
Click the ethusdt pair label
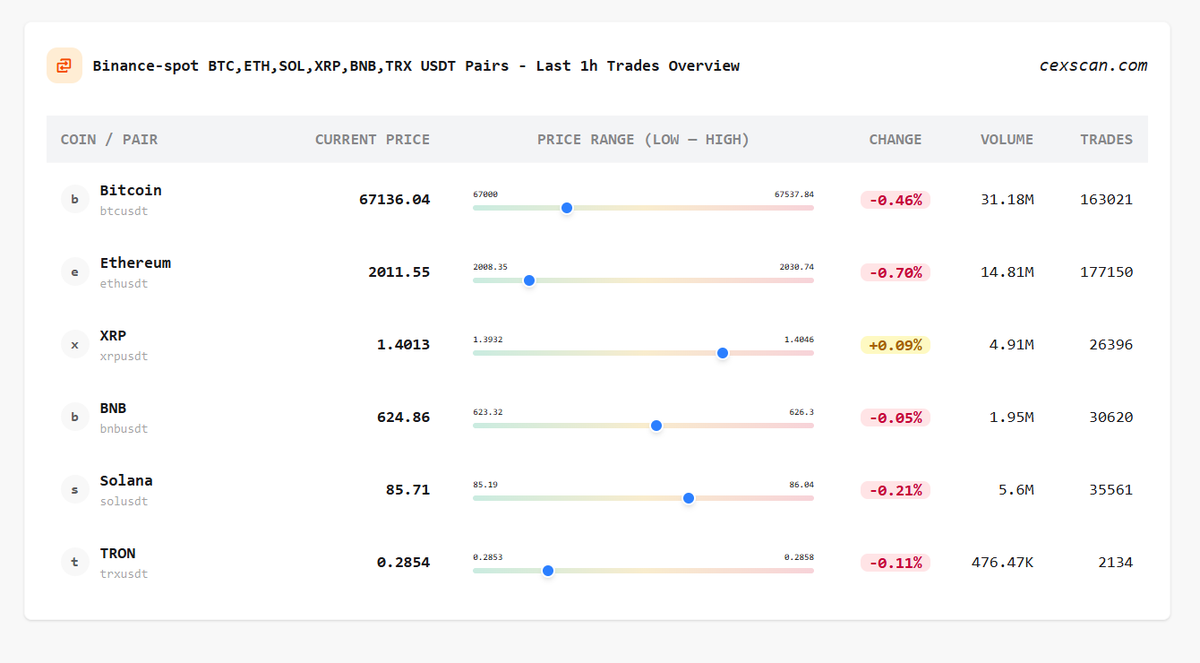tap(124, 284)
